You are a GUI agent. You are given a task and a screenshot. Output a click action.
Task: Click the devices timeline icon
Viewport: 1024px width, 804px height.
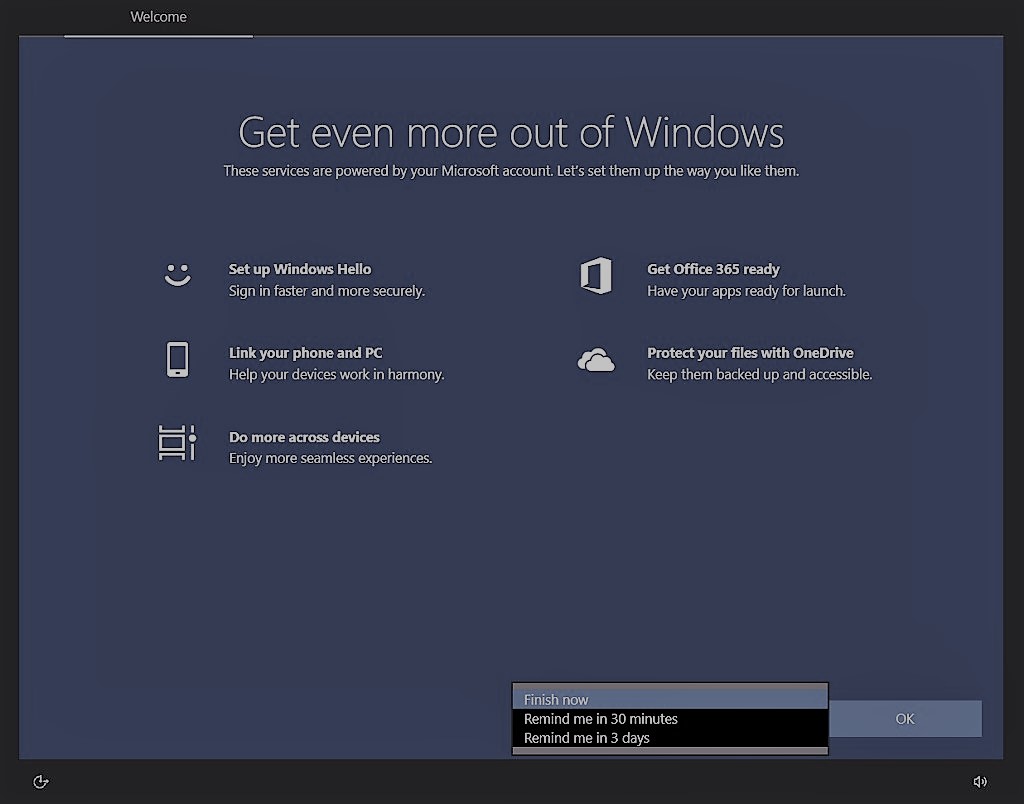(x=178, y=443)
